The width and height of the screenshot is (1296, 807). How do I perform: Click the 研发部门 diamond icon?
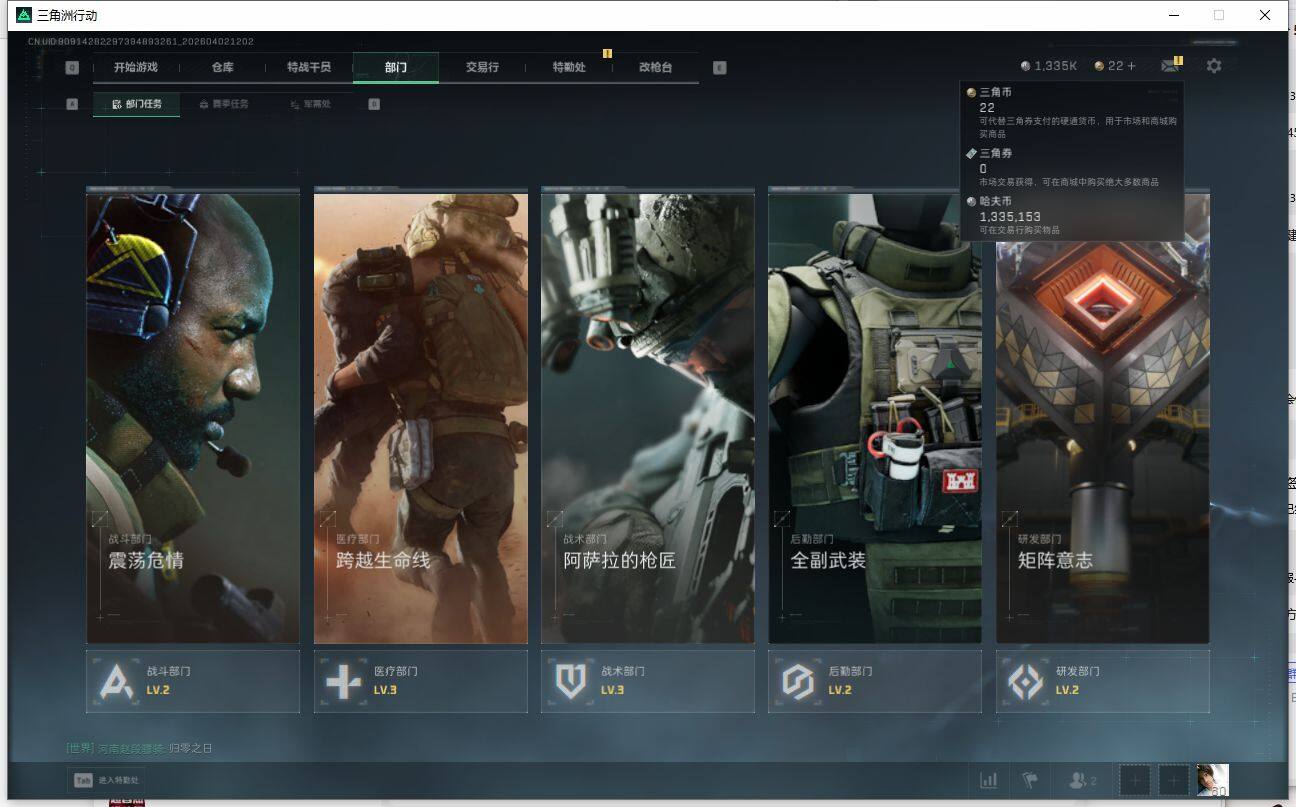point(1025,682)
